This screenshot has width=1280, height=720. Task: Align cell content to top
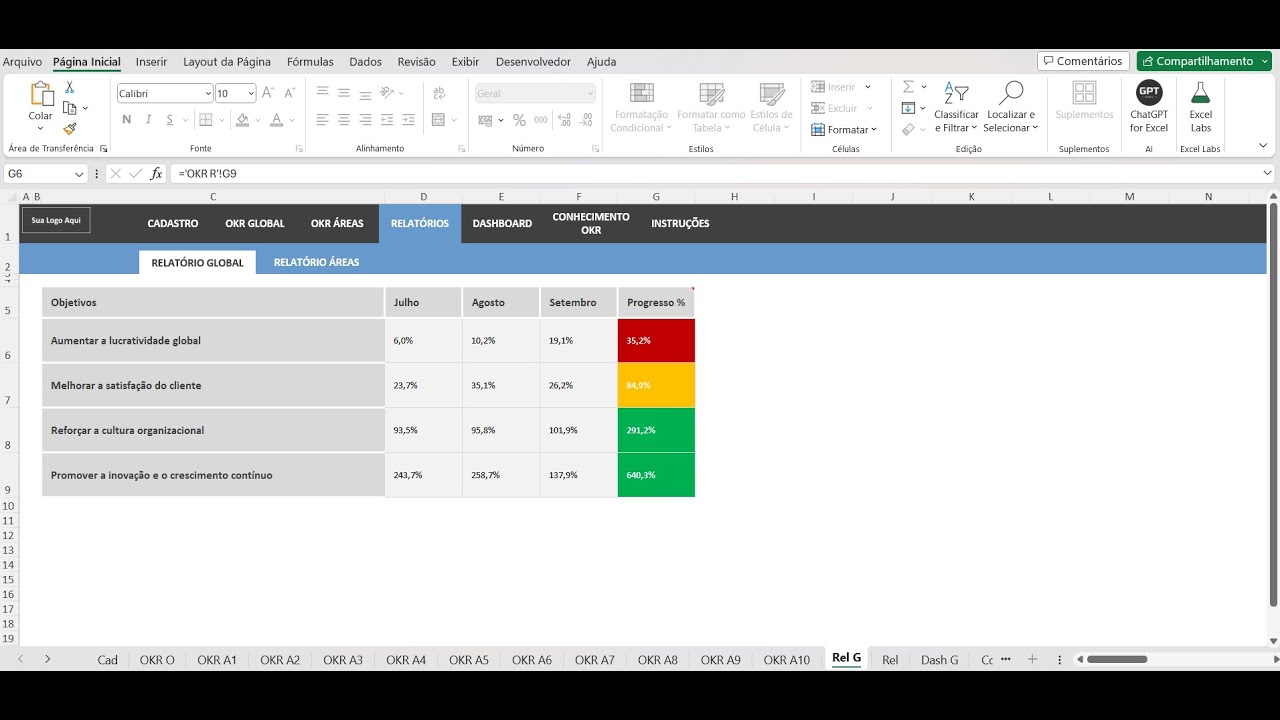click(322, 92)
